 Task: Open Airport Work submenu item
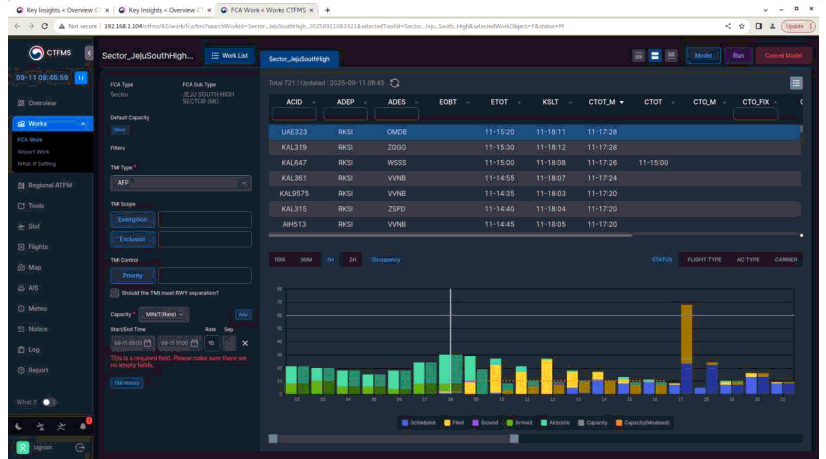click(33, 152)
